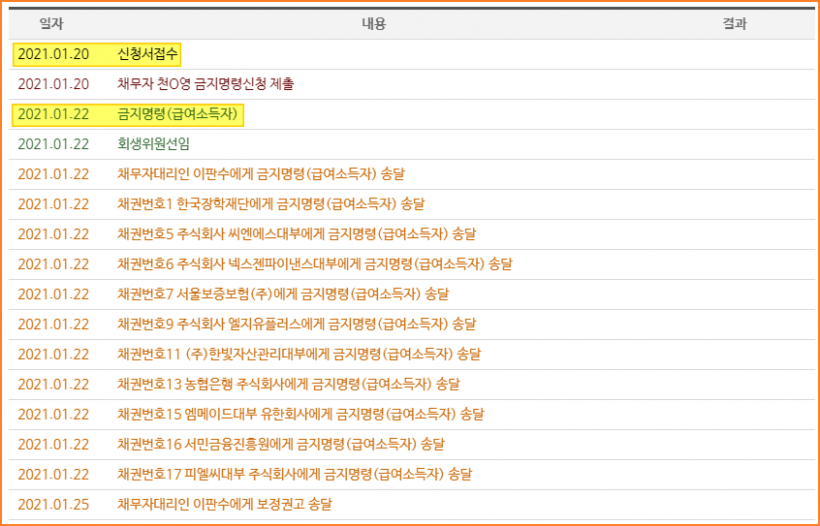Click date 2021.01.22 of 농협은행 row
Screen dimensions: 820x526
point(53,385)
